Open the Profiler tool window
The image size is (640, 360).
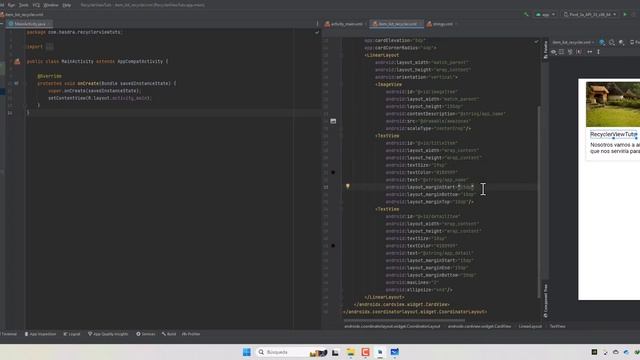pos(191,334)
